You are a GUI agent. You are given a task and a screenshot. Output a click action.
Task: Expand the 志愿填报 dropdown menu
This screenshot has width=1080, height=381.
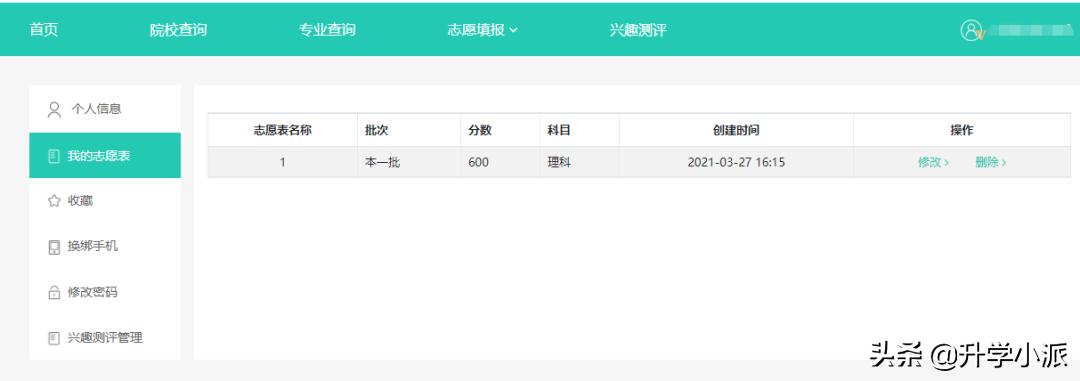click(x=482, y=30)
